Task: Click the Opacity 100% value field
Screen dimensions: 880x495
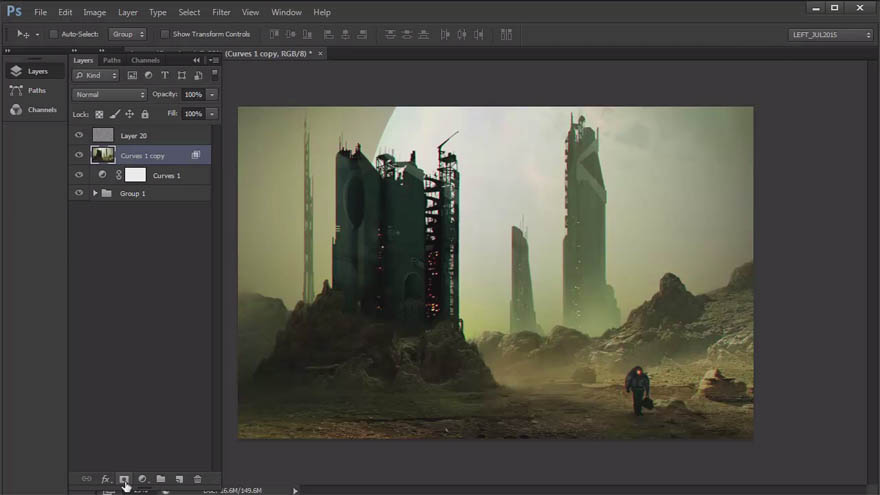Action: click(194, 94)
